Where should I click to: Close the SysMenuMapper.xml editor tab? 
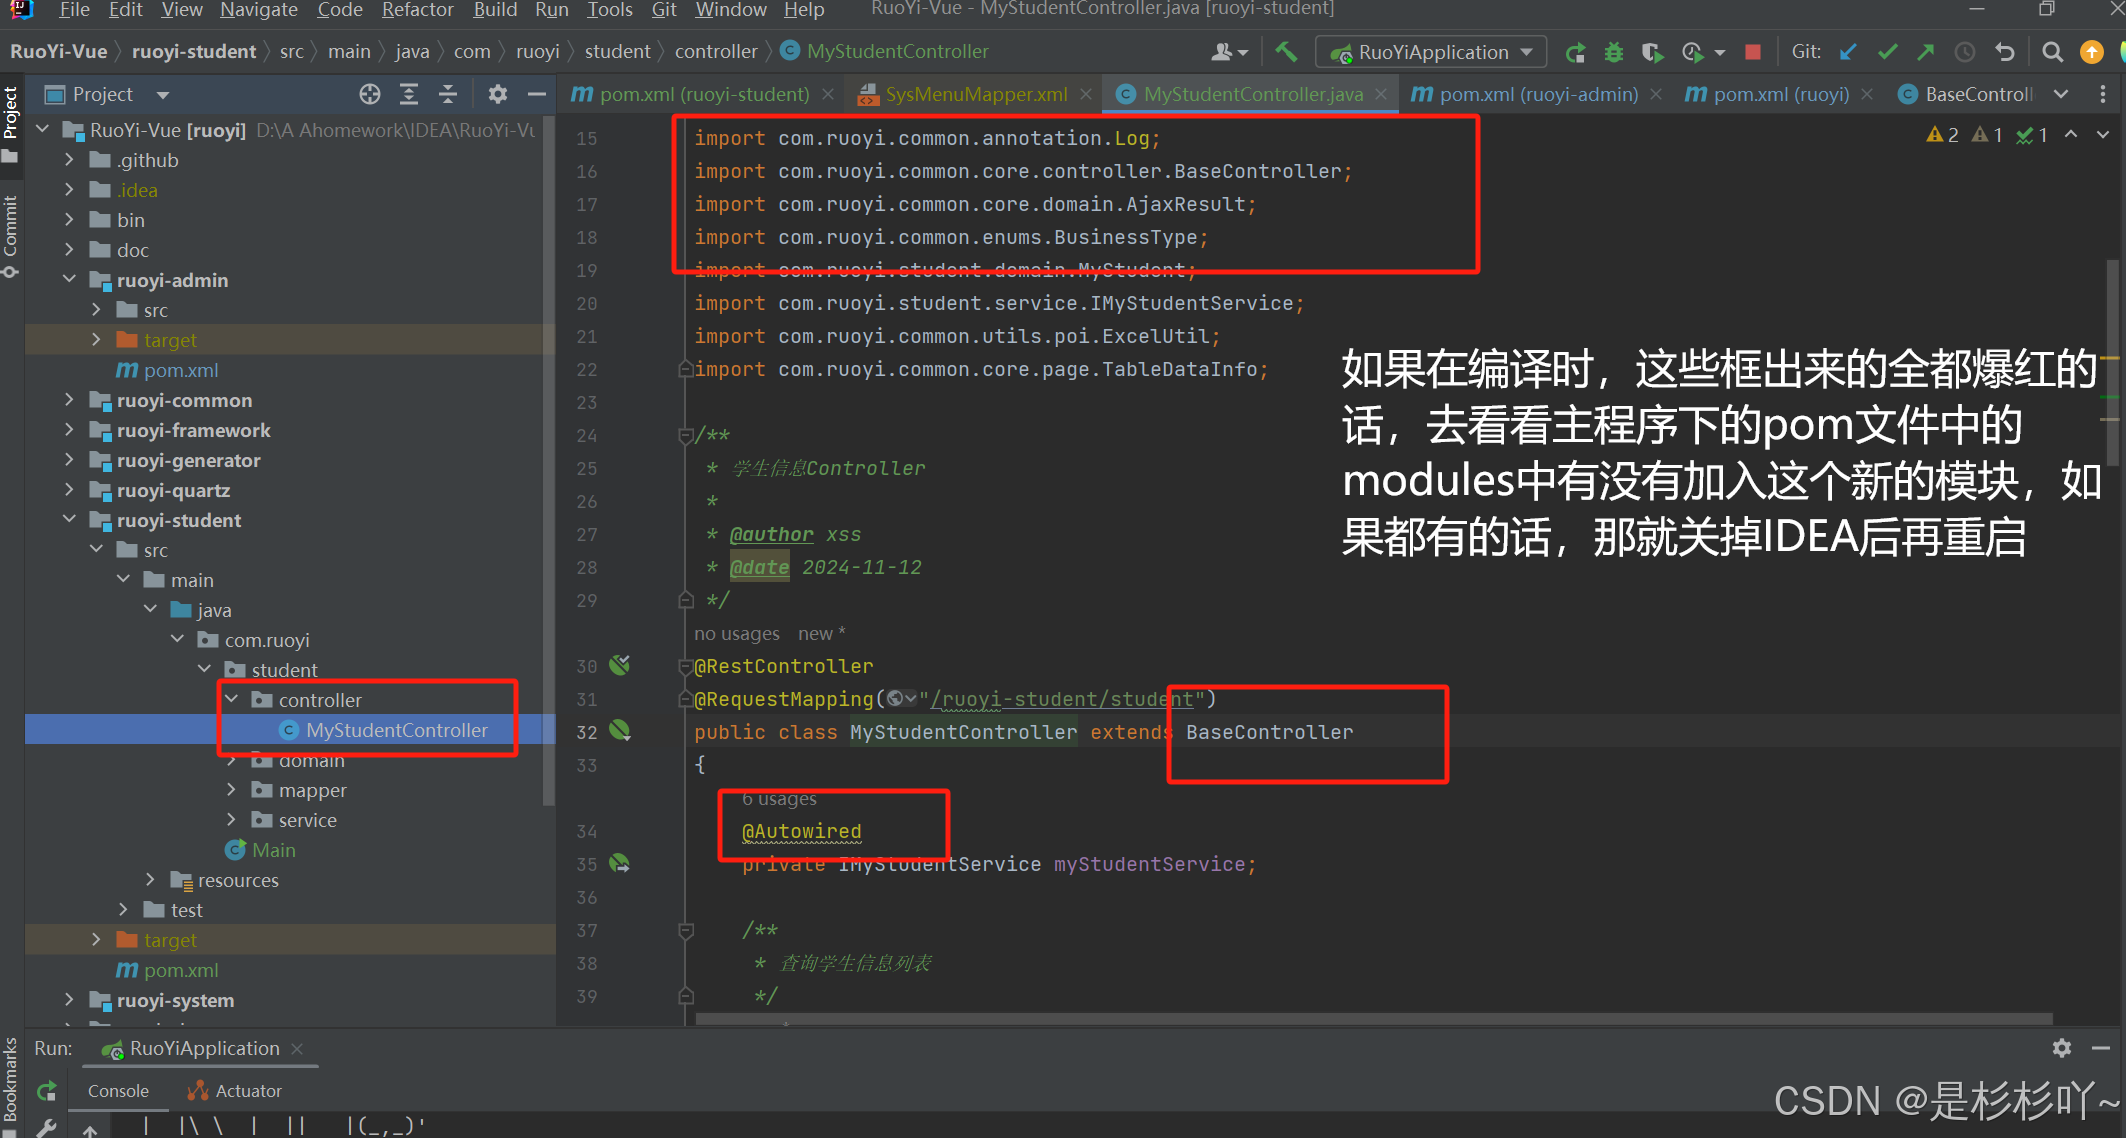(x=1086, y=94)
